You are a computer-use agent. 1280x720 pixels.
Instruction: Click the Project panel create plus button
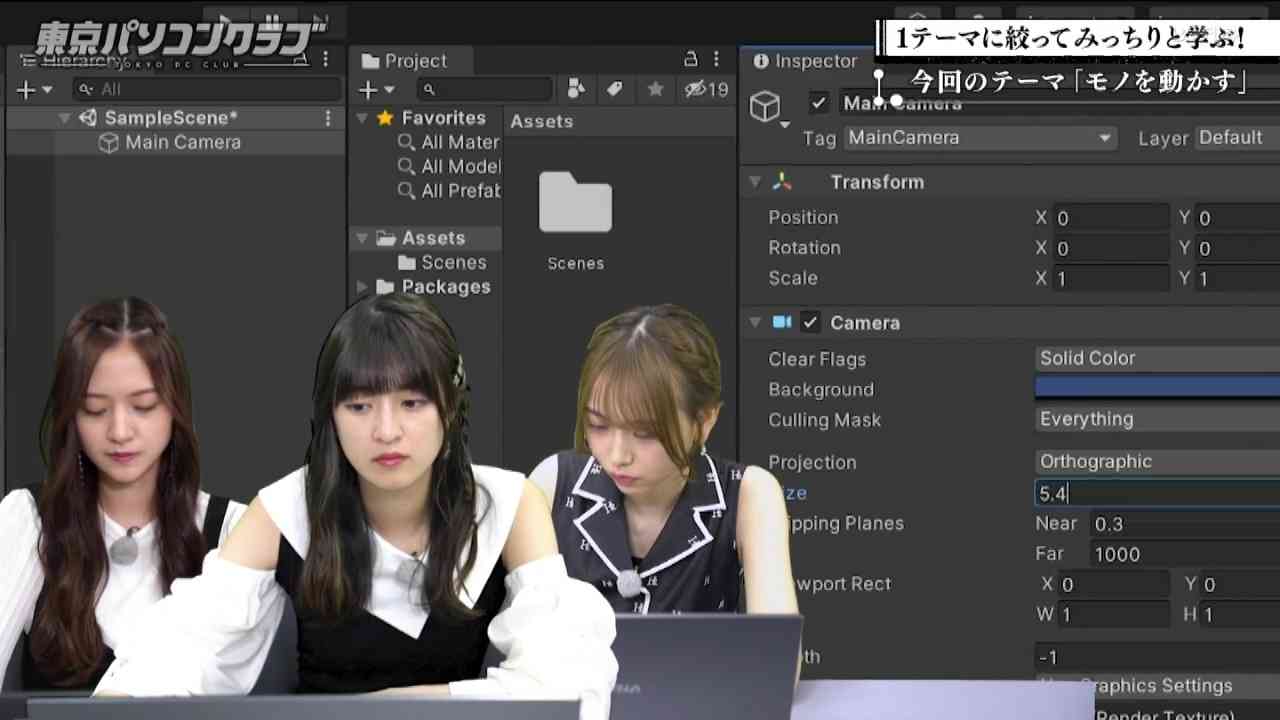coord(368,90)
